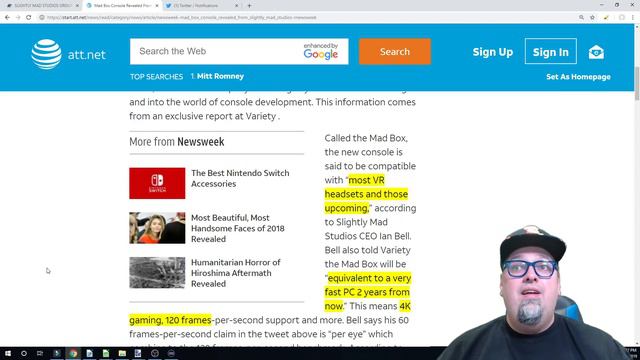Click the yellow extension icon in Chrome toolbar

606,18
